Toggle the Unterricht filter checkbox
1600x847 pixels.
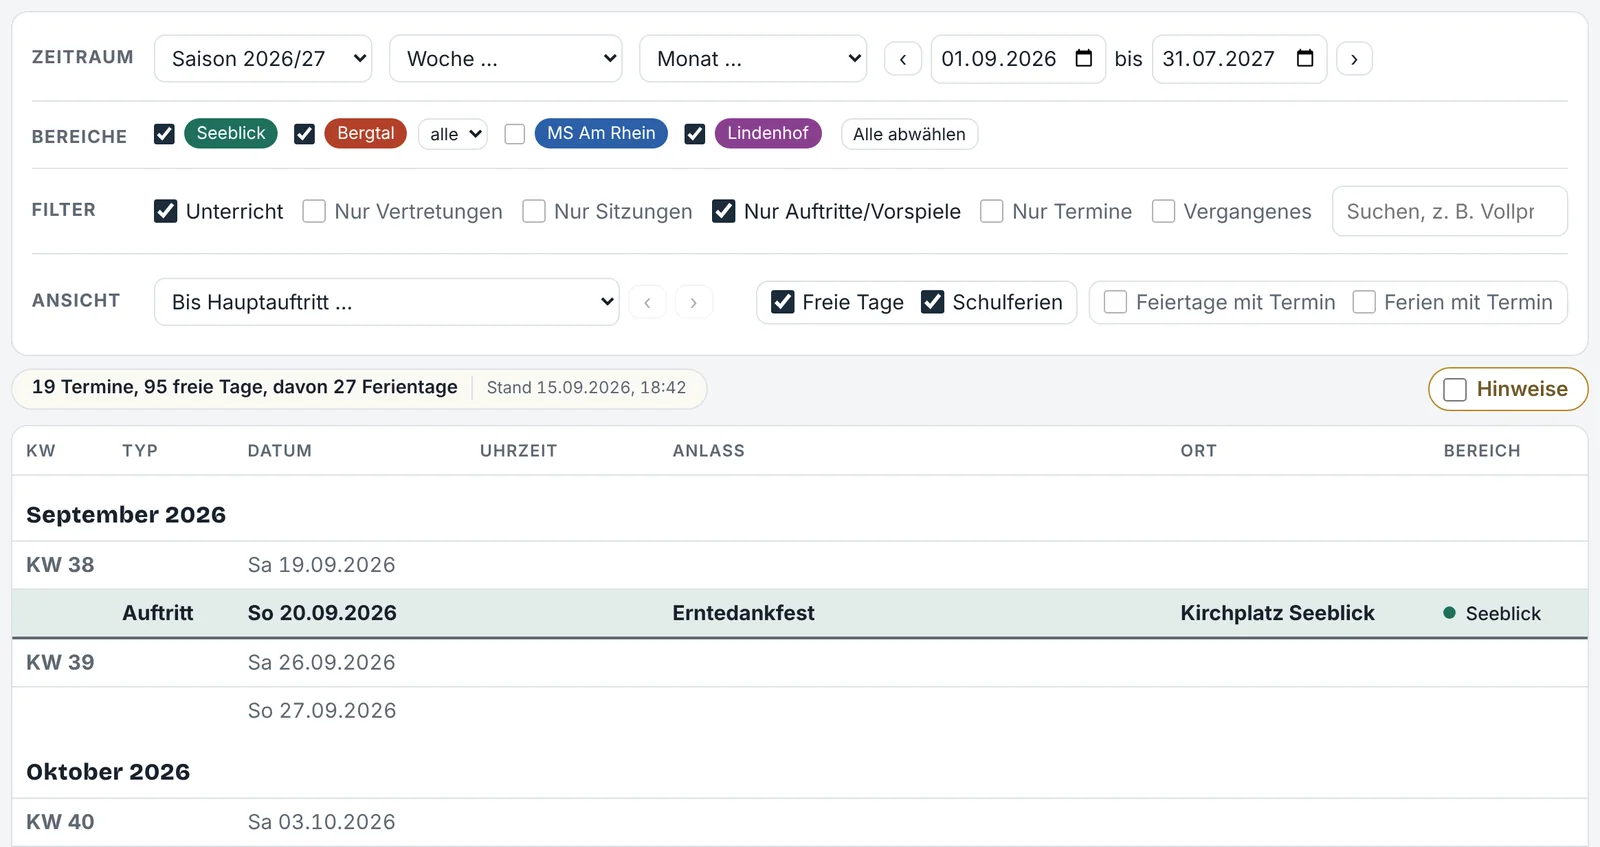(x=166, y=211)
